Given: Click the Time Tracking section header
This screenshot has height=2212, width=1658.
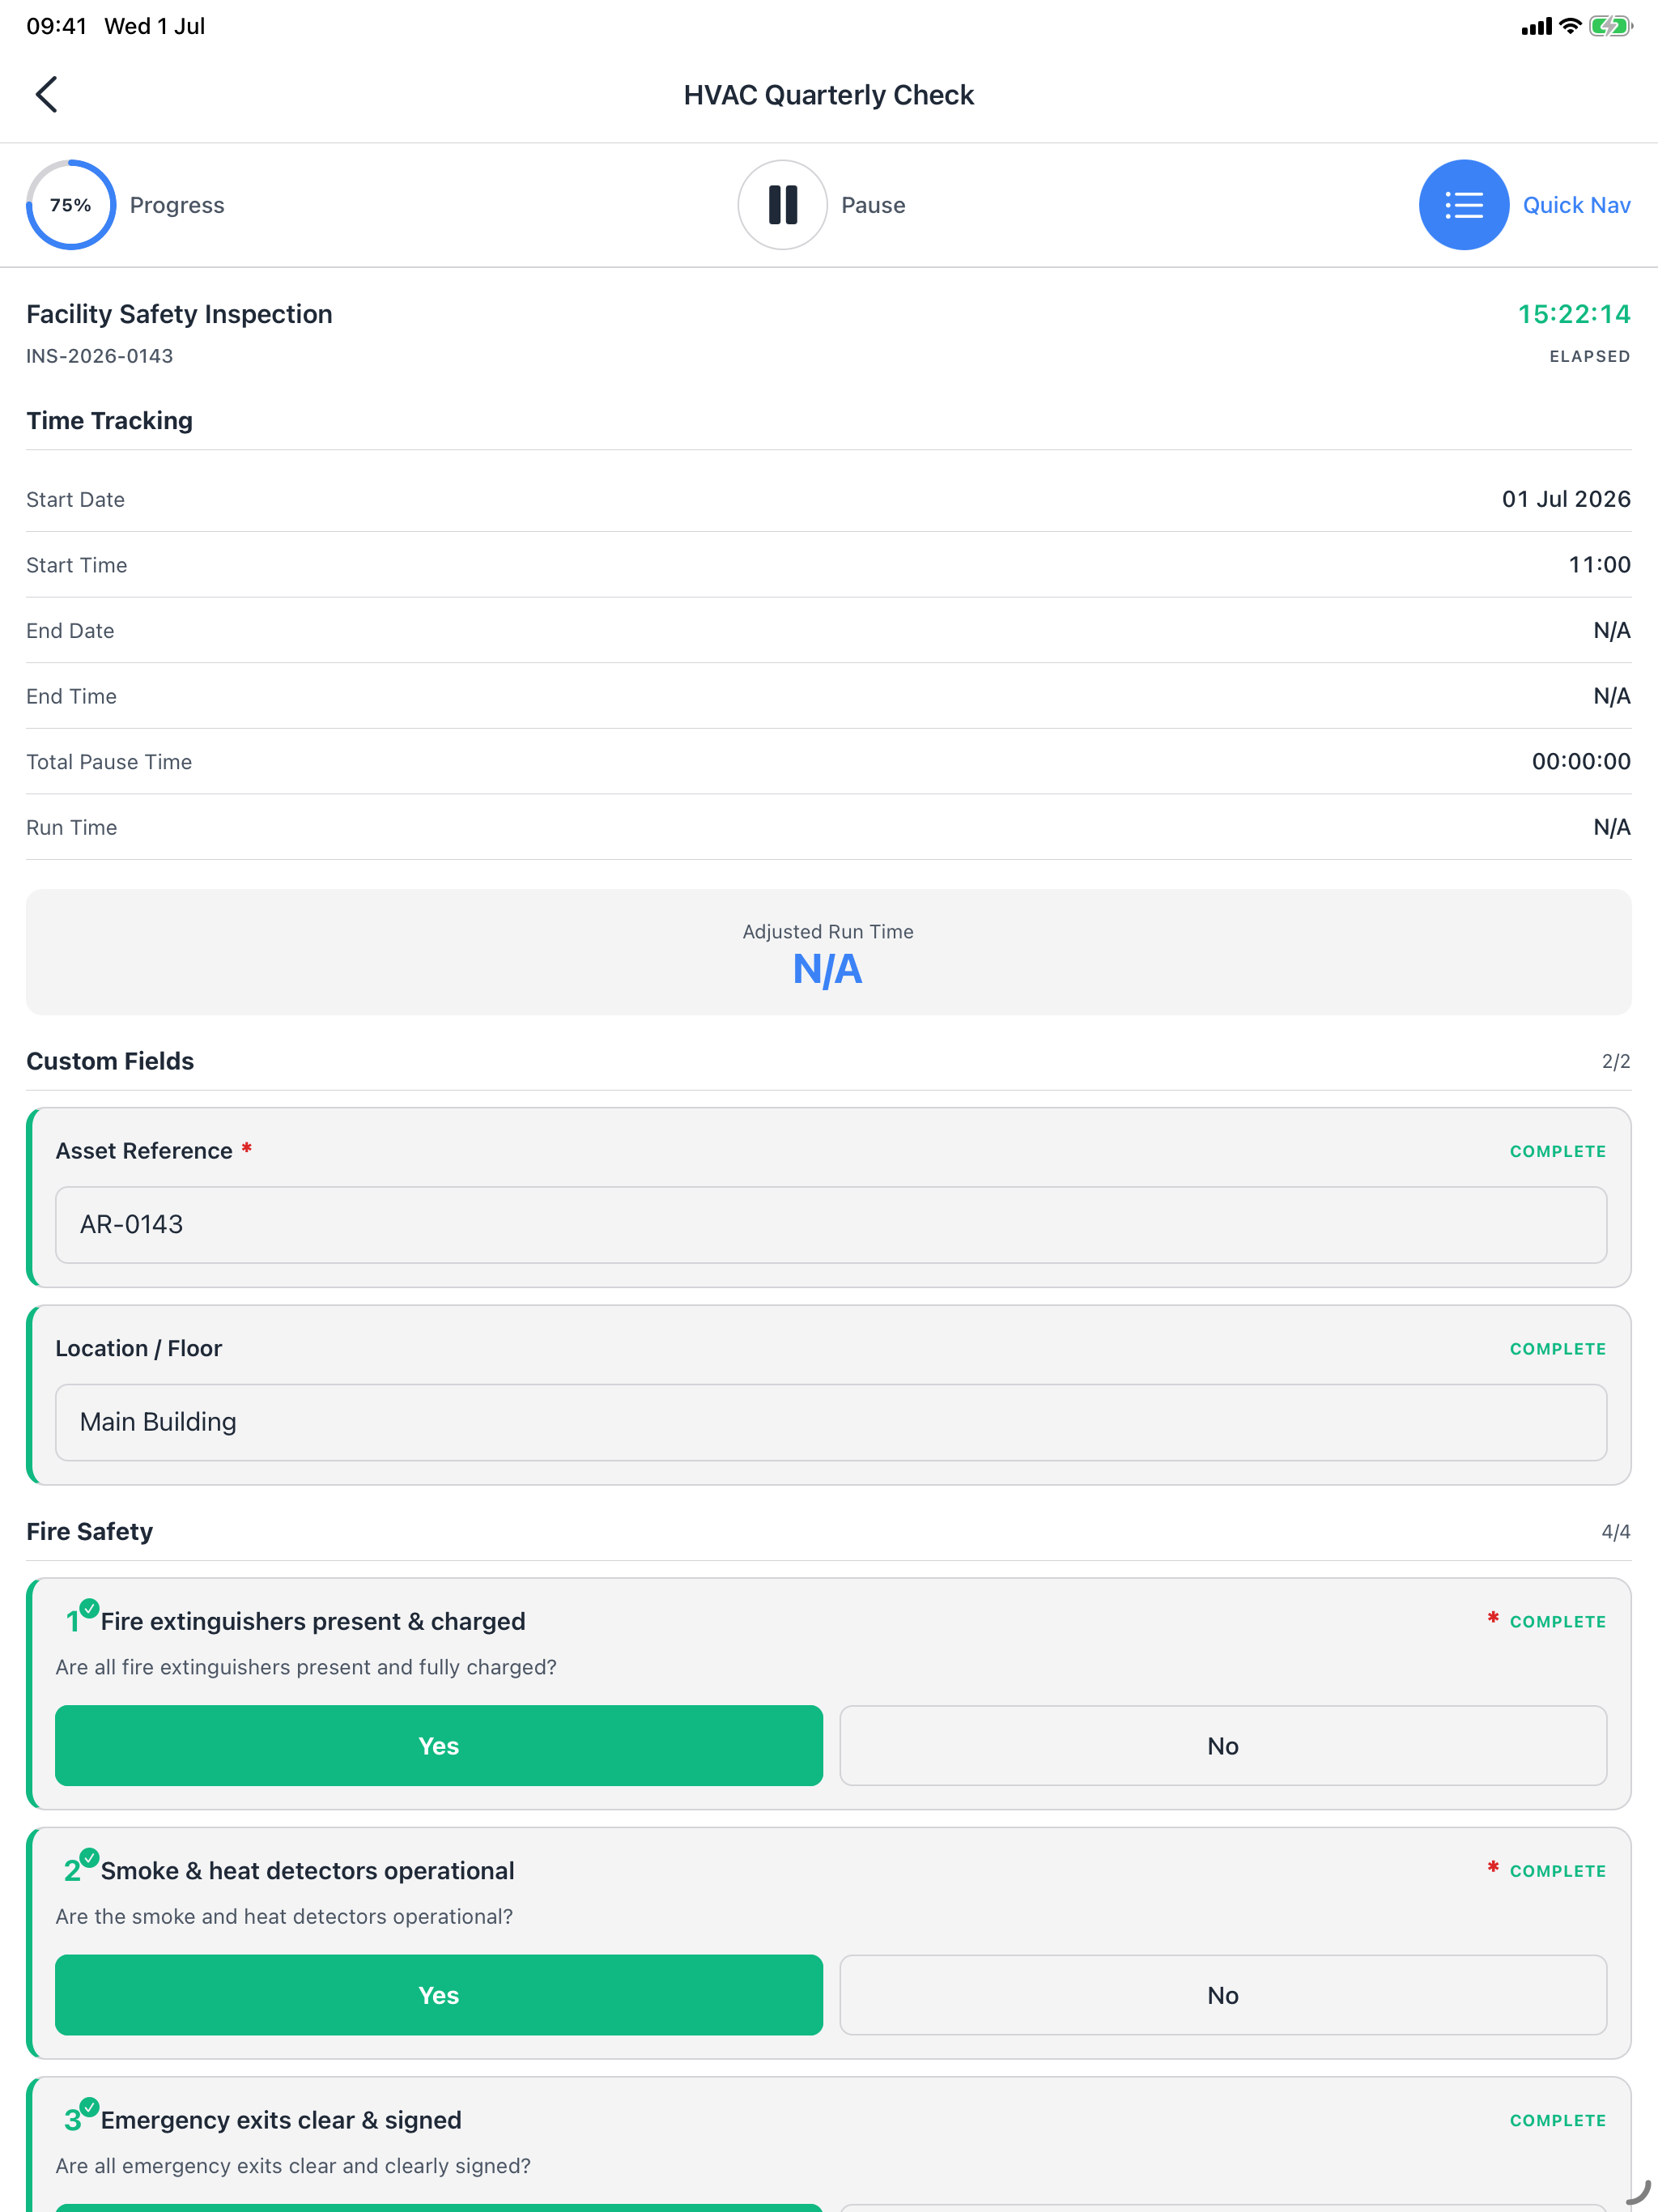Looking at the screenshot, I should coord(109,420).
